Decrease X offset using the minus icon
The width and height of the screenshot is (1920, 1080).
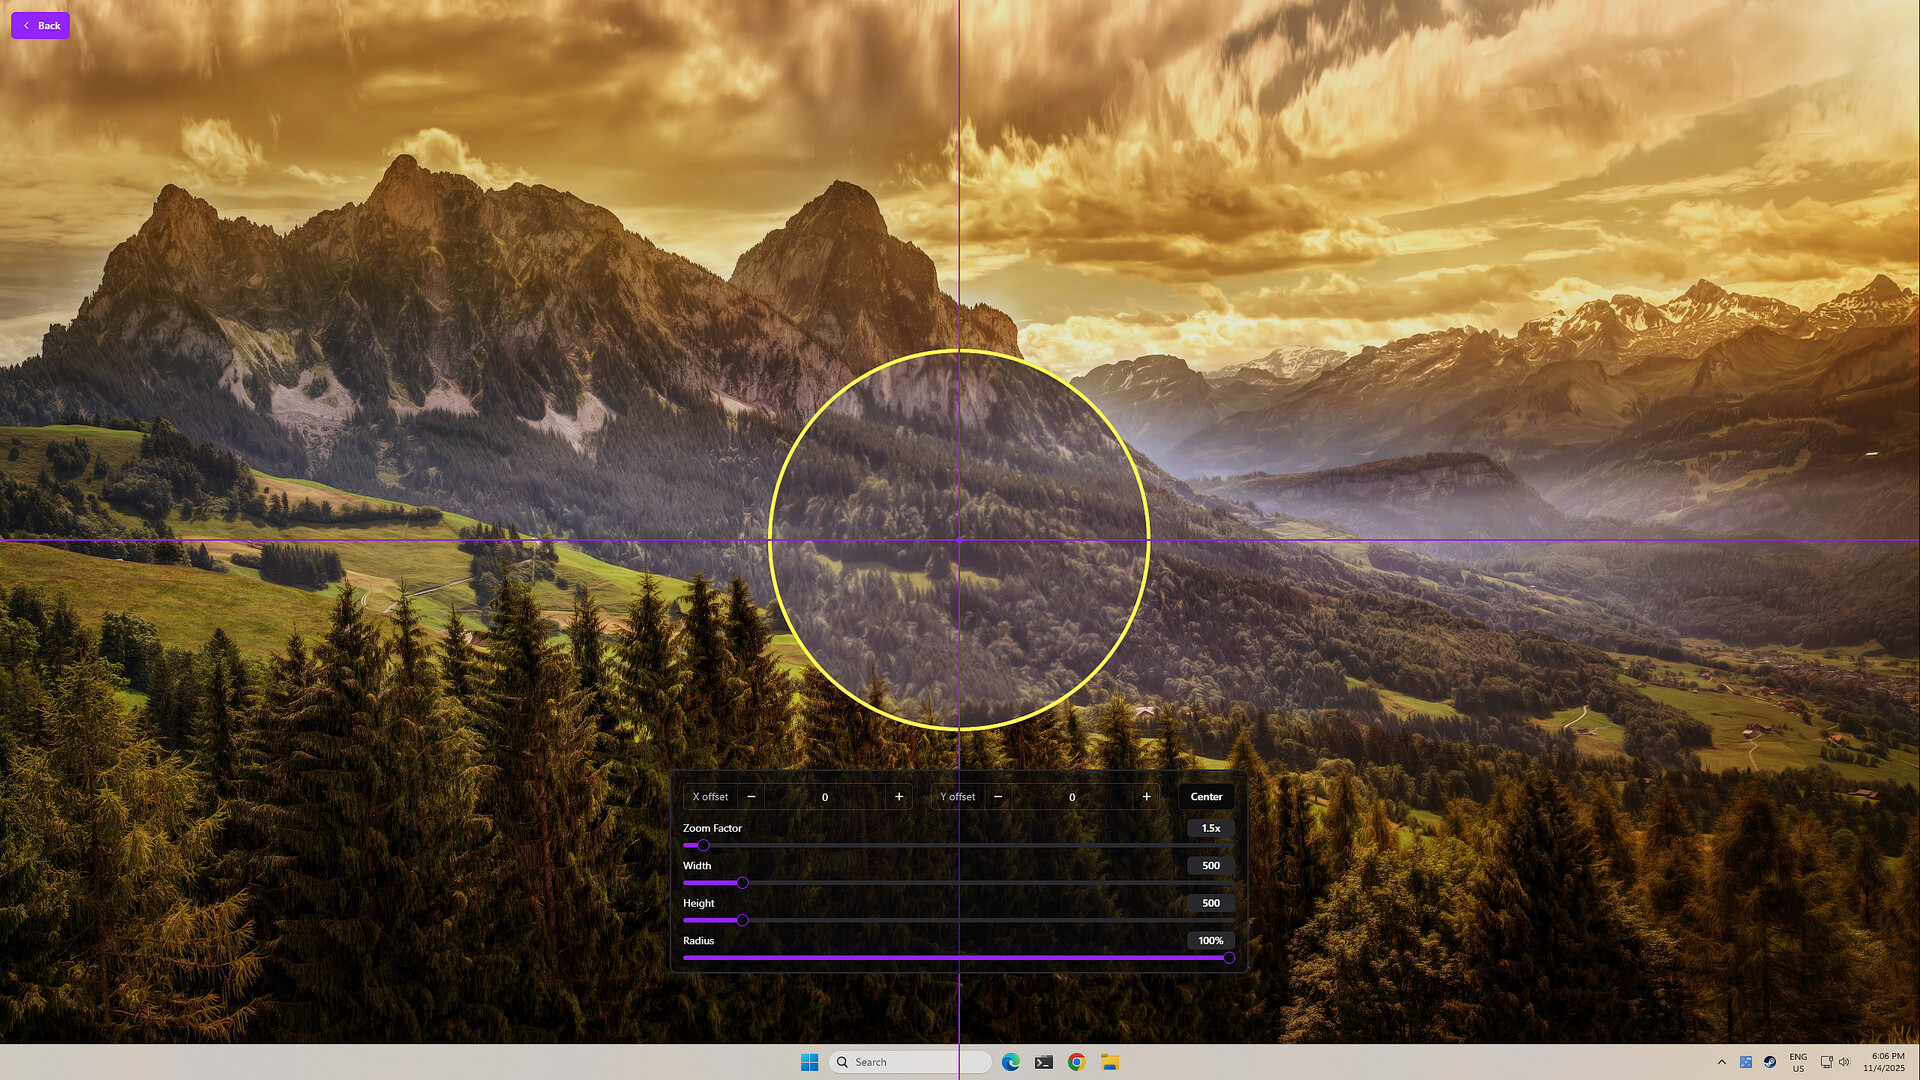coord(751,796)
